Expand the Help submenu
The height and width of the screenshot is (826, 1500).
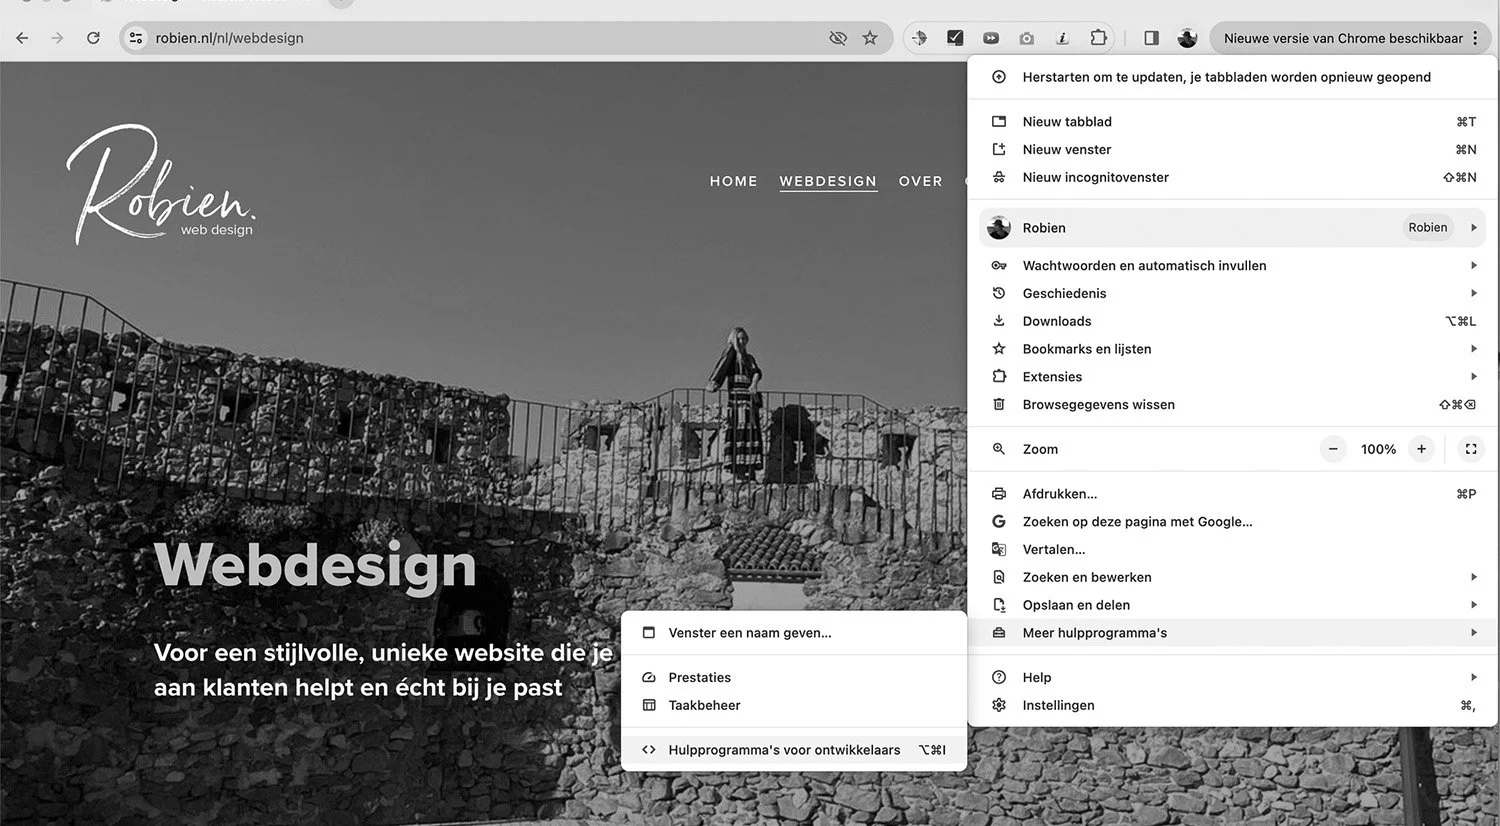pyautogui.click(x=1472, y=677)
